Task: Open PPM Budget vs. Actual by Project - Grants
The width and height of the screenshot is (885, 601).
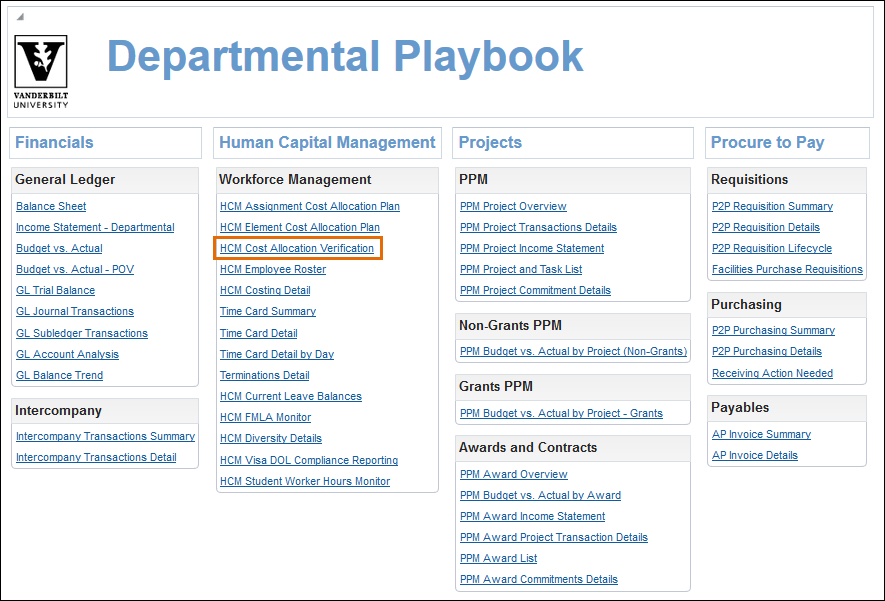Action: [561, 413]
